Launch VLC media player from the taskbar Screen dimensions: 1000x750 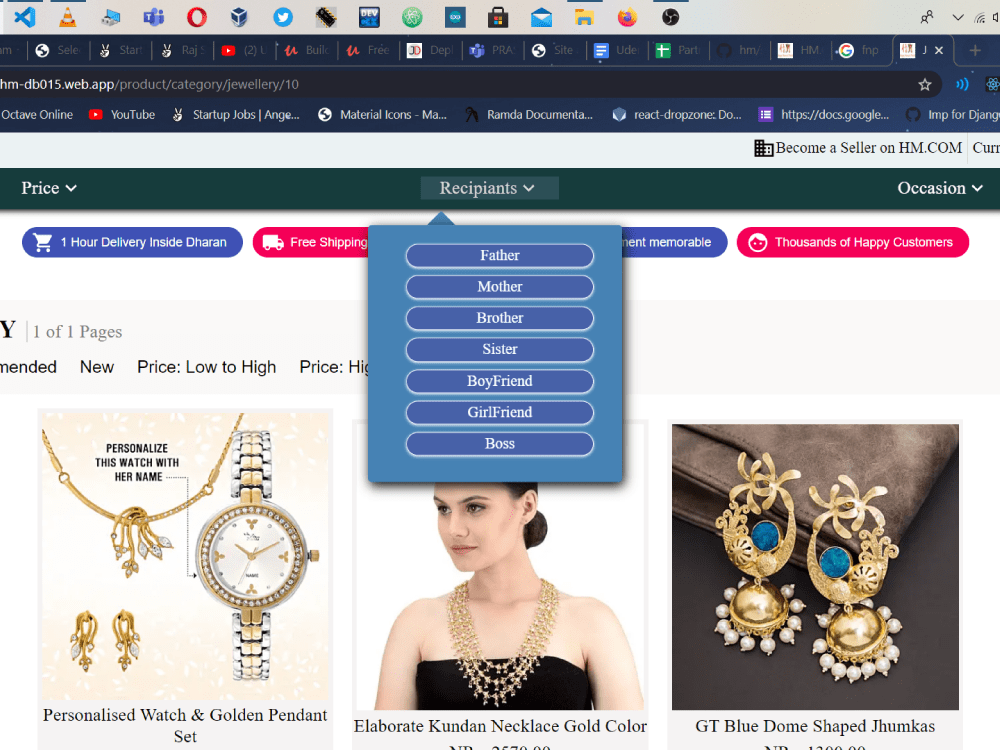[68, 17]
